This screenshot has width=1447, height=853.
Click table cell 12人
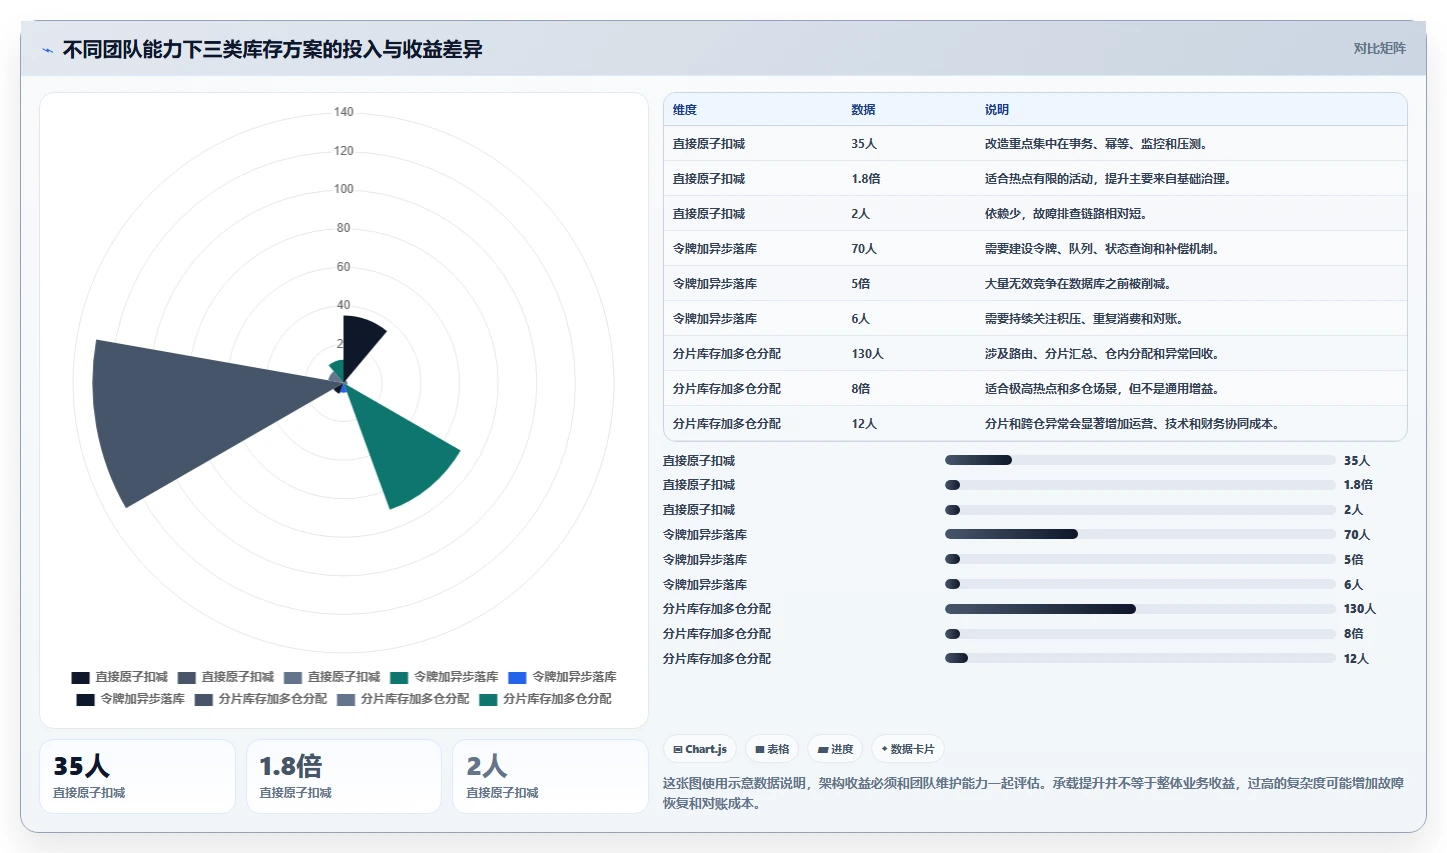point(864,424)
